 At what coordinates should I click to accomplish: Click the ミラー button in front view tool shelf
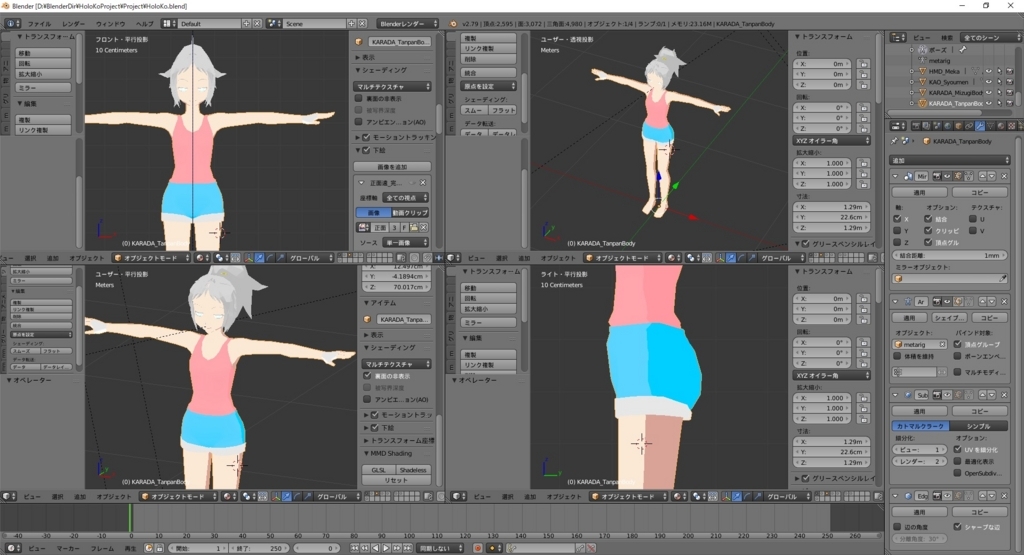pyautogui.click(x=44, y=87)
